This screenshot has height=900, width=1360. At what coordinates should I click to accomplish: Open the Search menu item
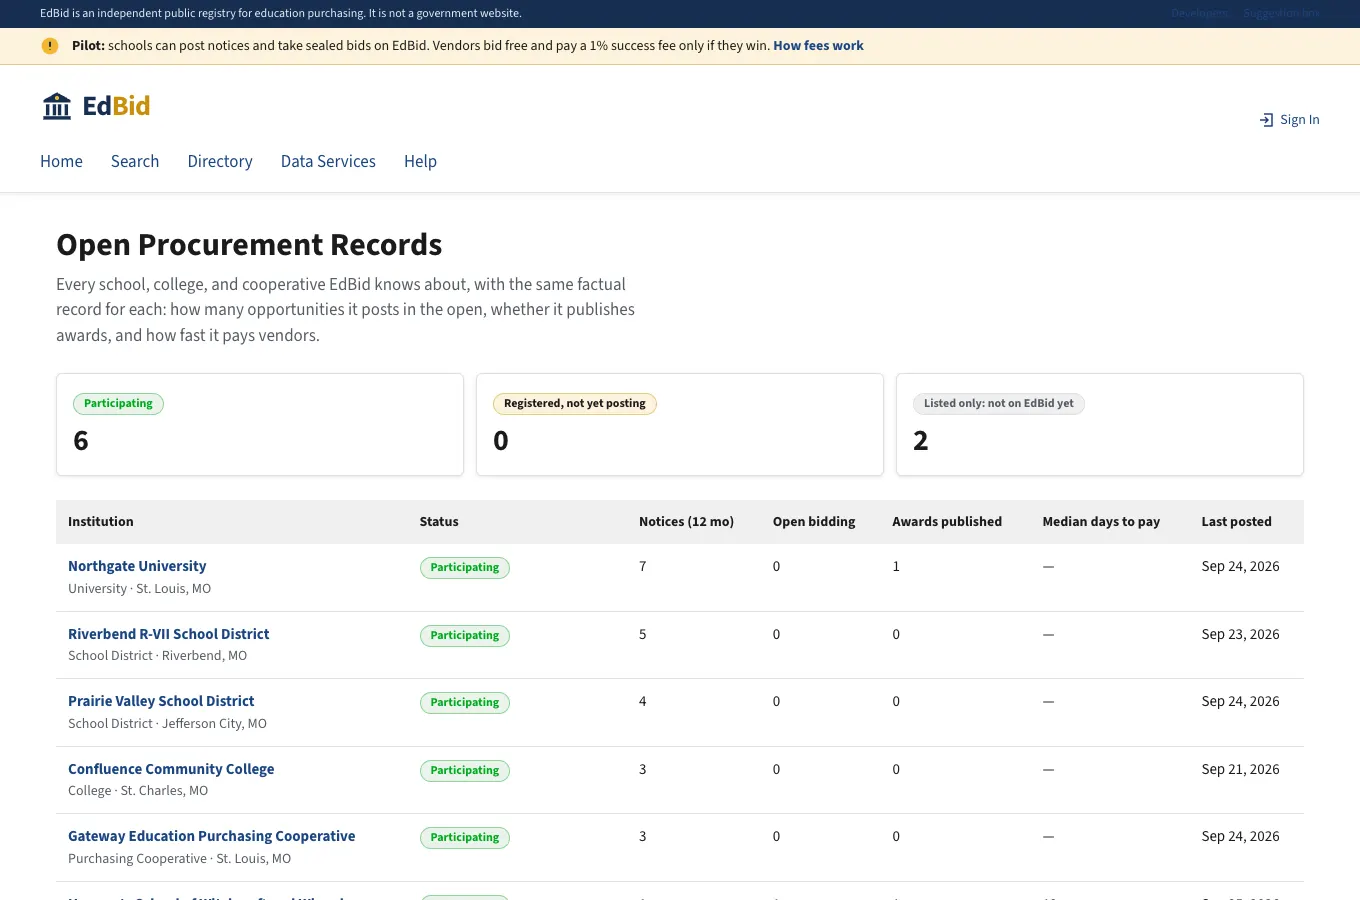click(135, 161)
